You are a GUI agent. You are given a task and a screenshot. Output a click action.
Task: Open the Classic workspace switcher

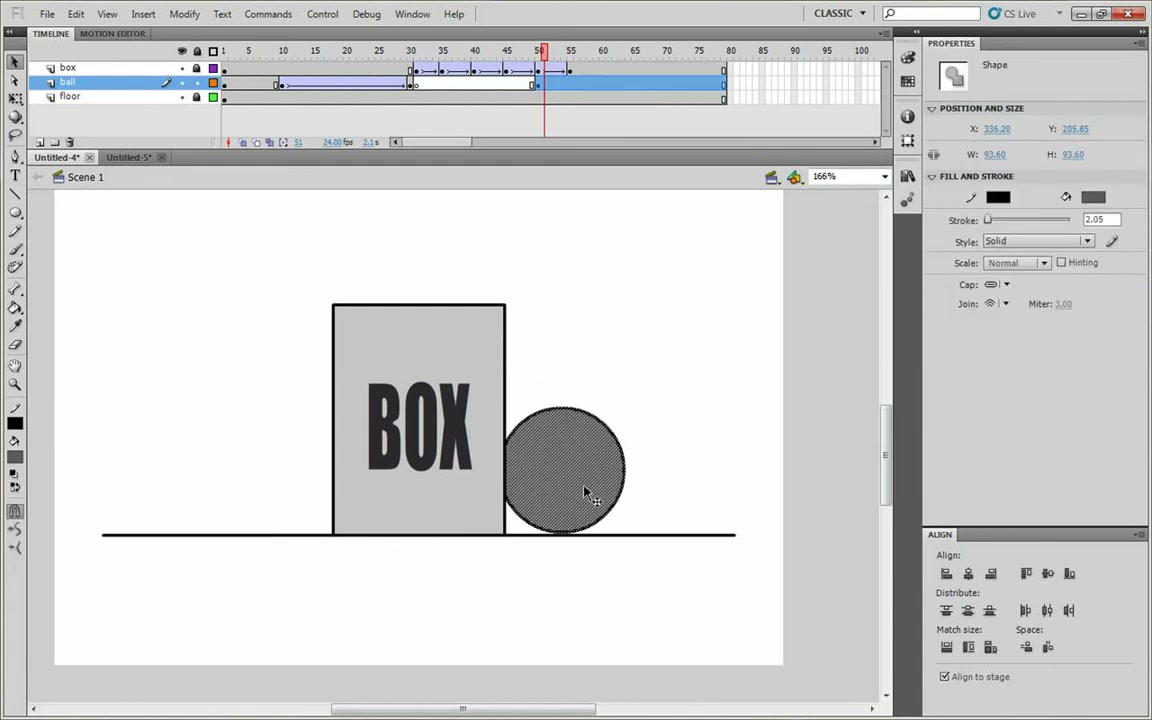[x=840, y=13]
